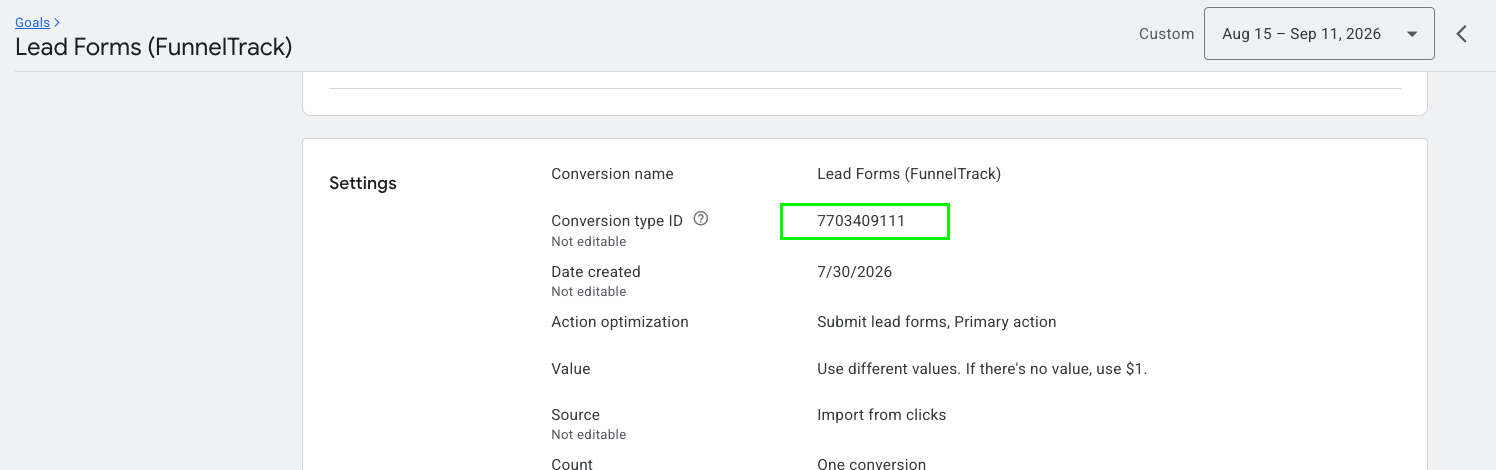The height and width of the screenshot is (470, 1496).
Task: Click the Lead Forms (FunnelTrack) conversion name value
Action: click(x=909, y=174)
